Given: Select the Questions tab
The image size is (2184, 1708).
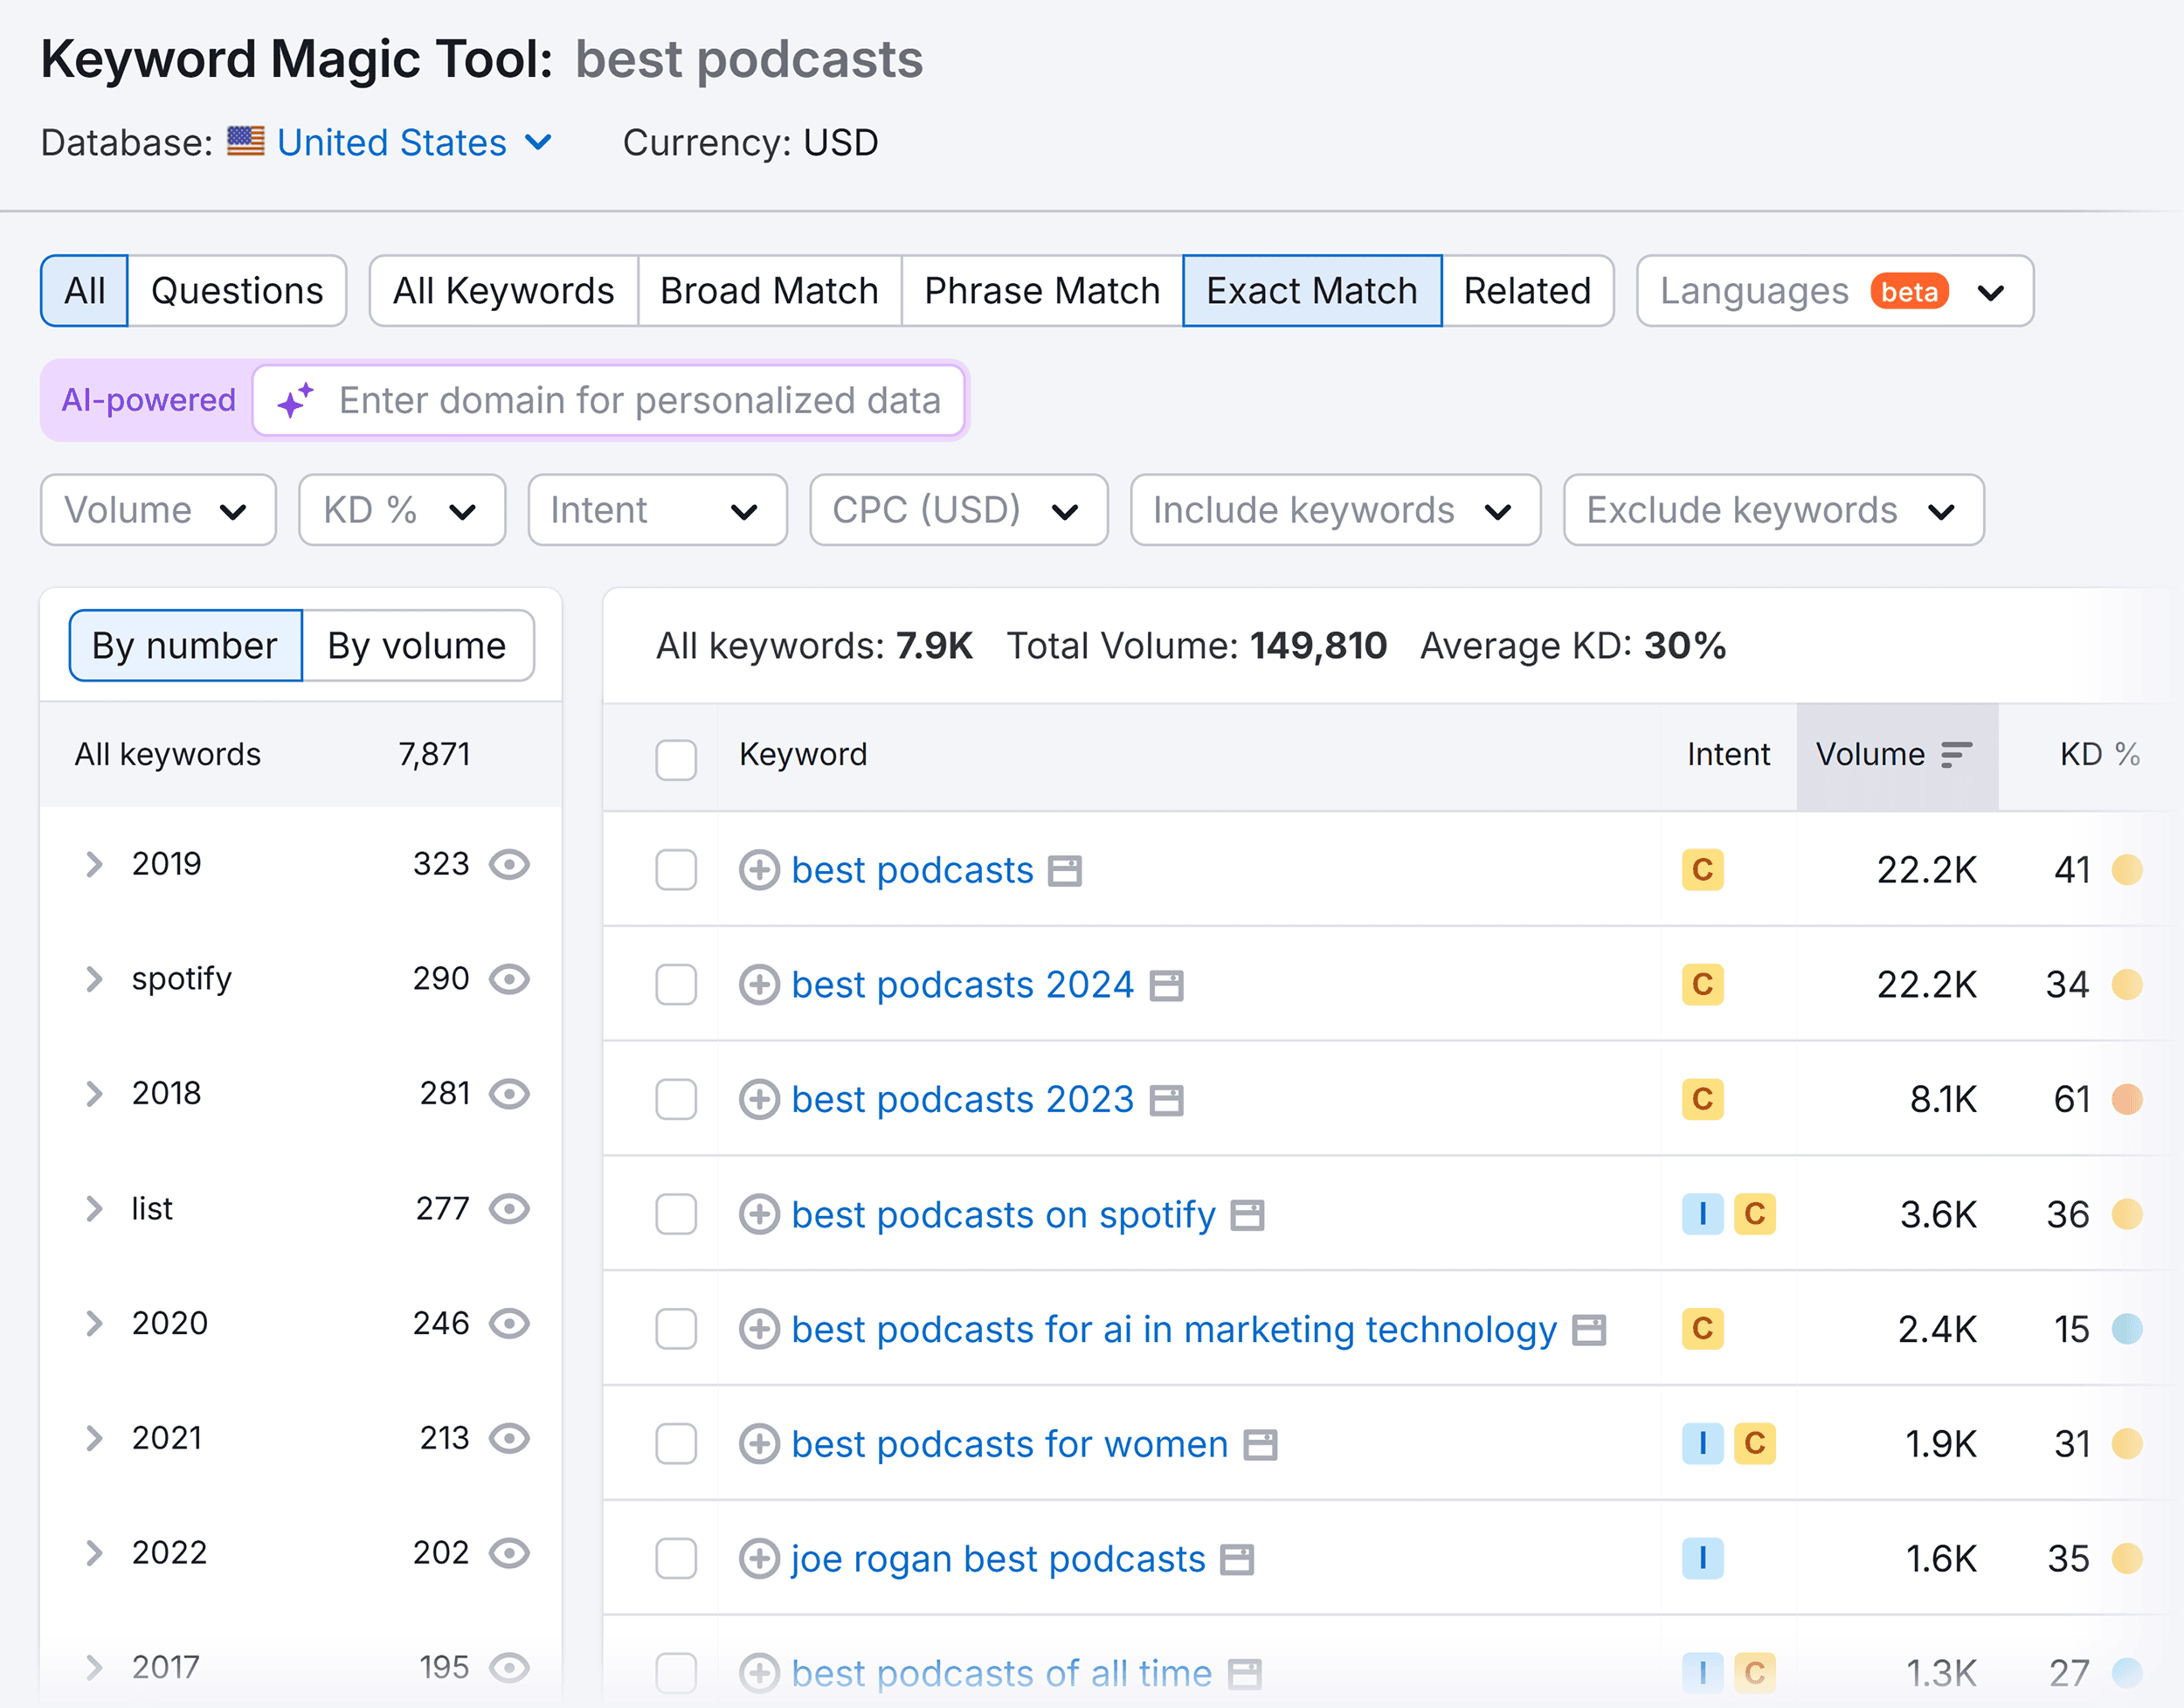Looking at the screenshot, I should tap(237, 291).
